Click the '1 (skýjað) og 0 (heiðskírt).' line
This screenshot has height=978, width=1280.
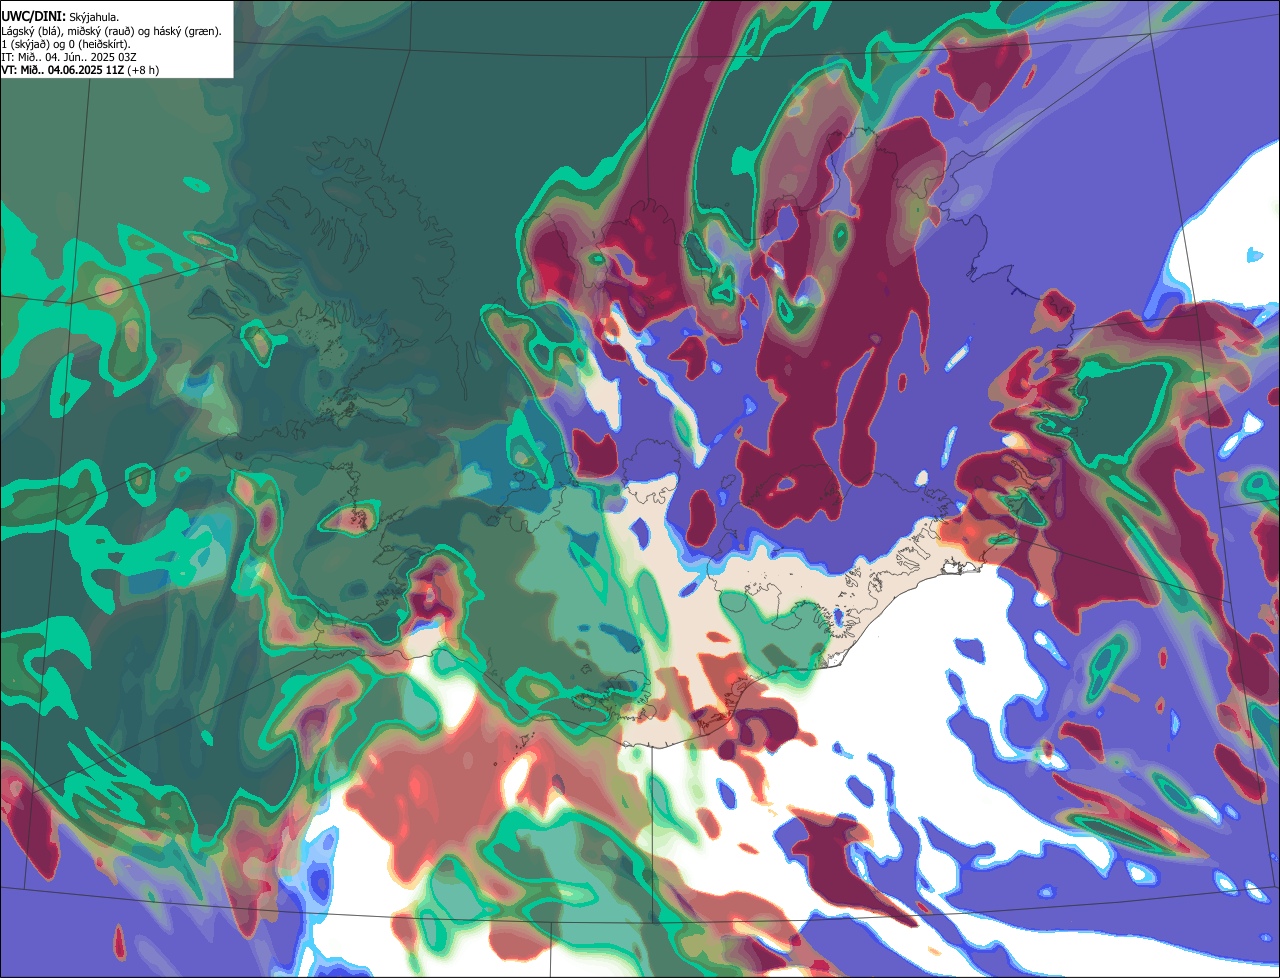click(x=66, y=44)
